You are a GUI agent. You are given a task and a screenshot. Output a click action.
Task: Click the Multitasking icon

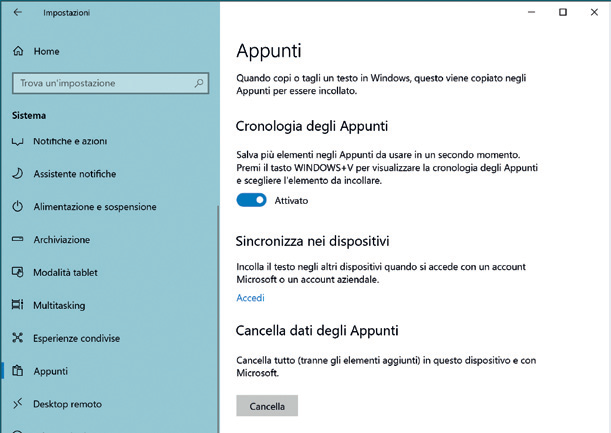18,305
